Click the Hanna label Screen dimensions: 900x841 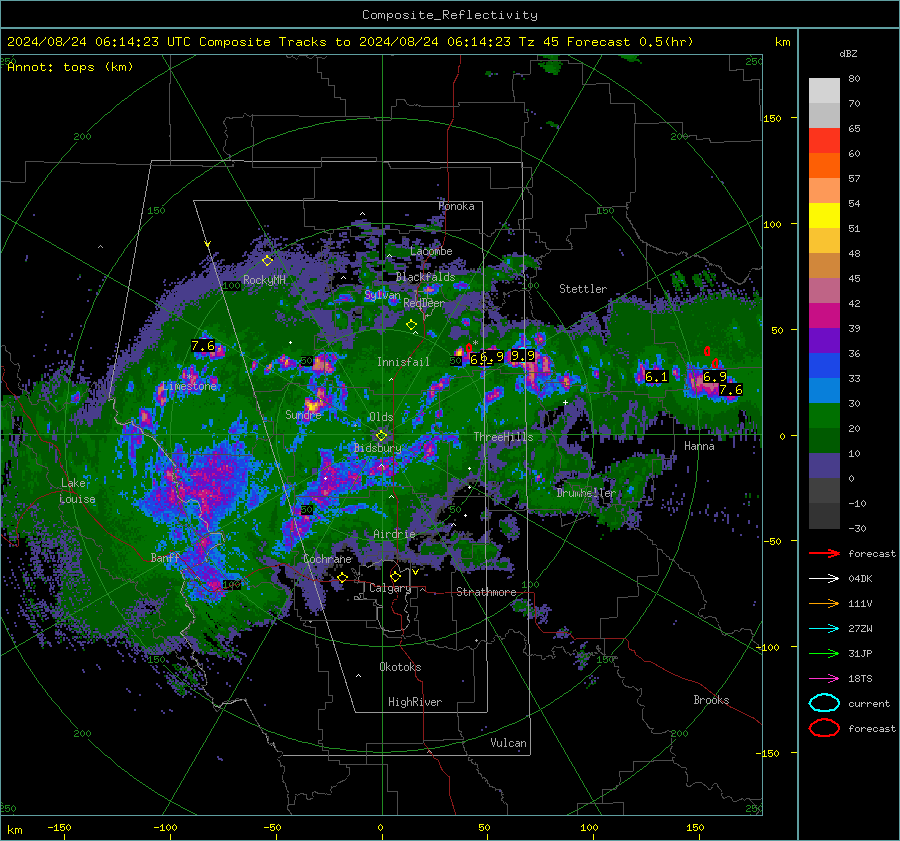point(699,446)
